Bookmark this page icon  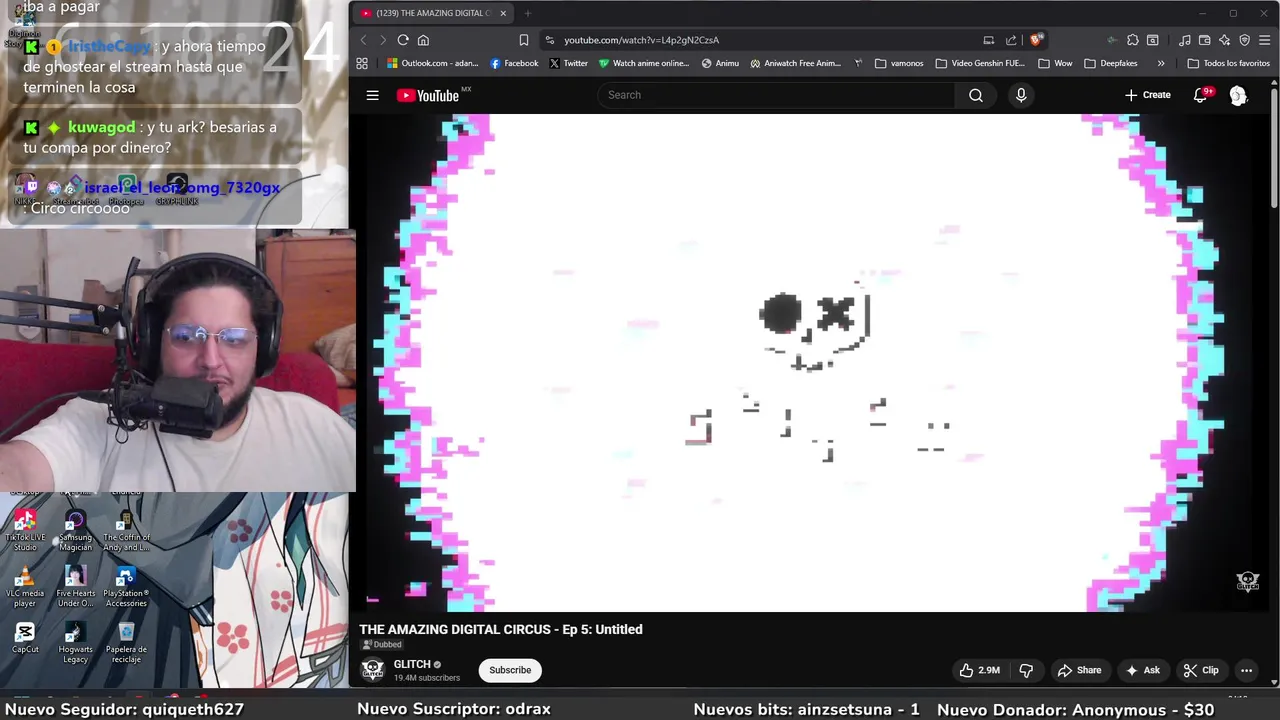523,40
